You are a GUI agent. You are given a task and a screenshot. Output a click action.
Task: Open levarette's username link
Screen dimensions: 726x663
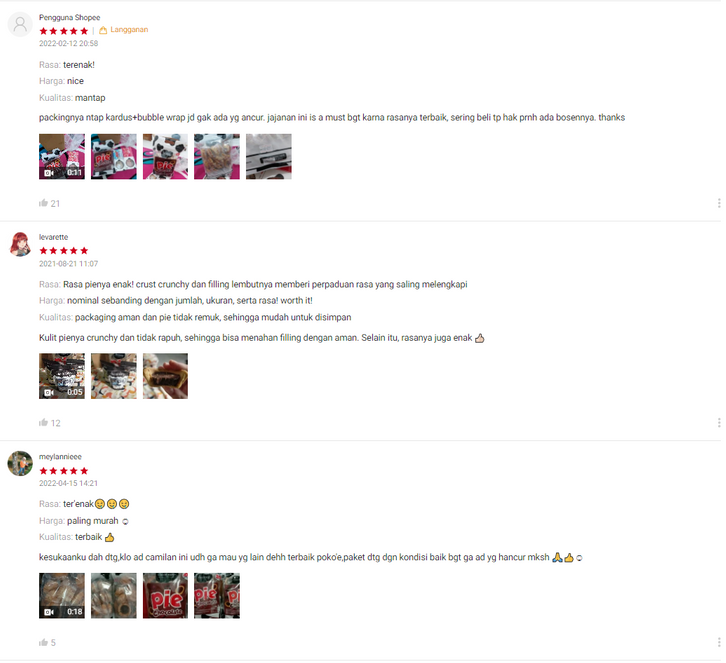[53, 237]
